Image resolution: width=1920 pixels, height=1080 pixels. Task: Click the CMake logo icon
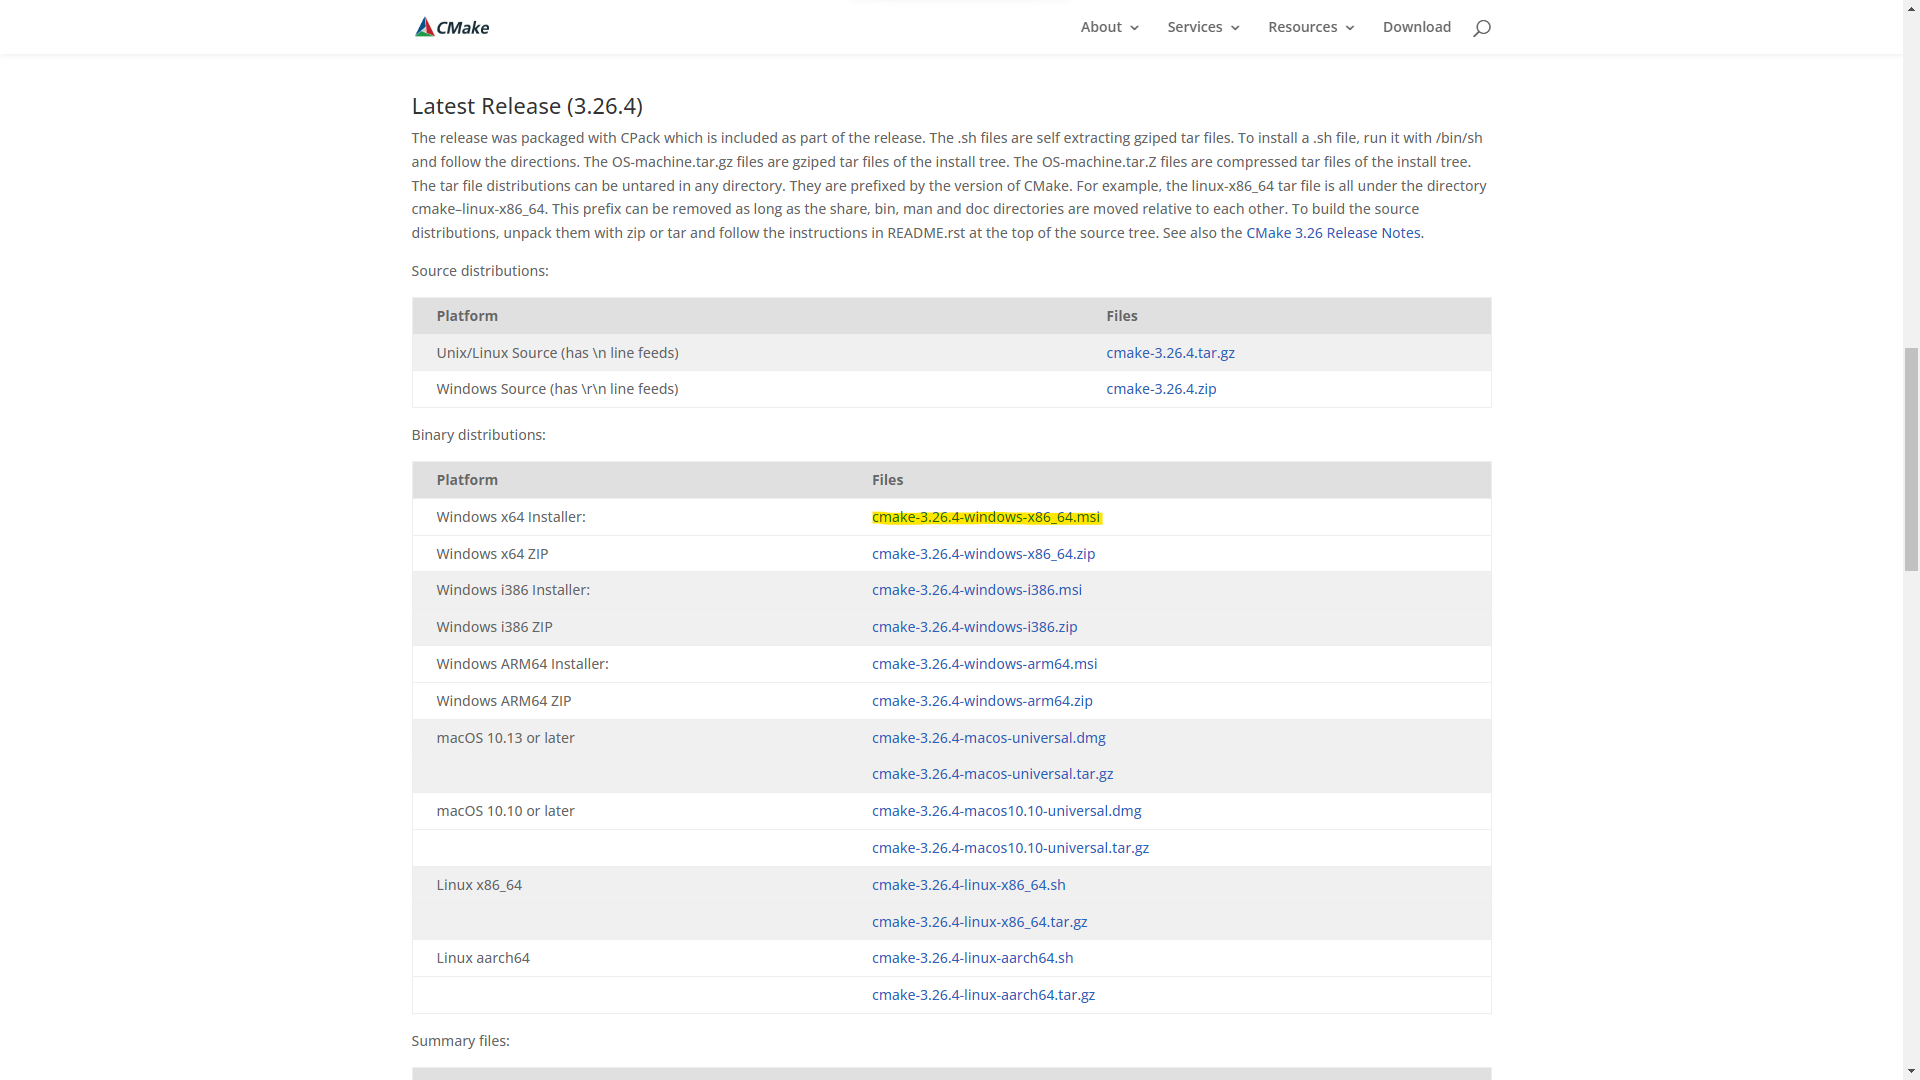[426, 27]
